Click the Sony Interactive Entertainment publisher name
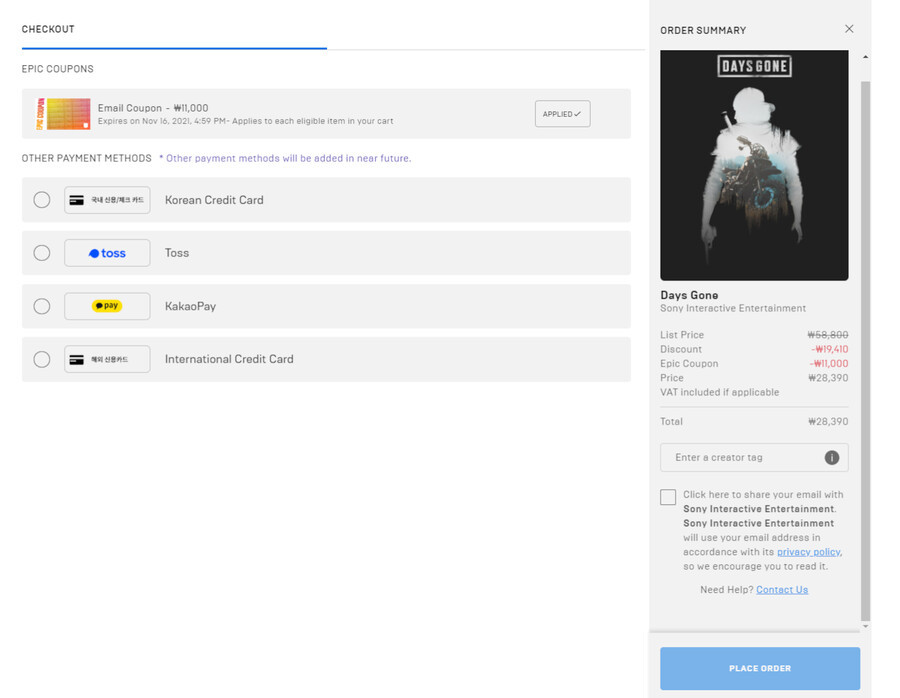This screenshot has width=900, height=698. (733, 308)
